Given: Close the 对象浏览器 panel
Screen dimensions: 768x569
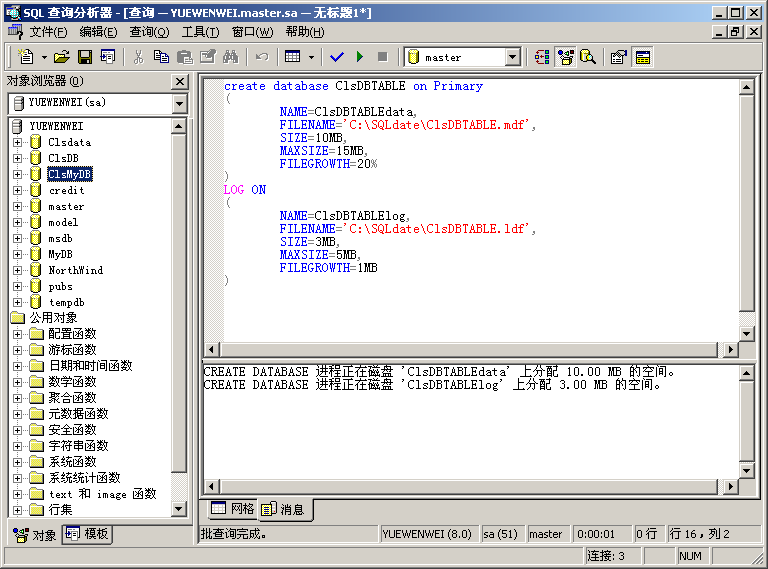Looking at the screenshot, I should 180,81.
